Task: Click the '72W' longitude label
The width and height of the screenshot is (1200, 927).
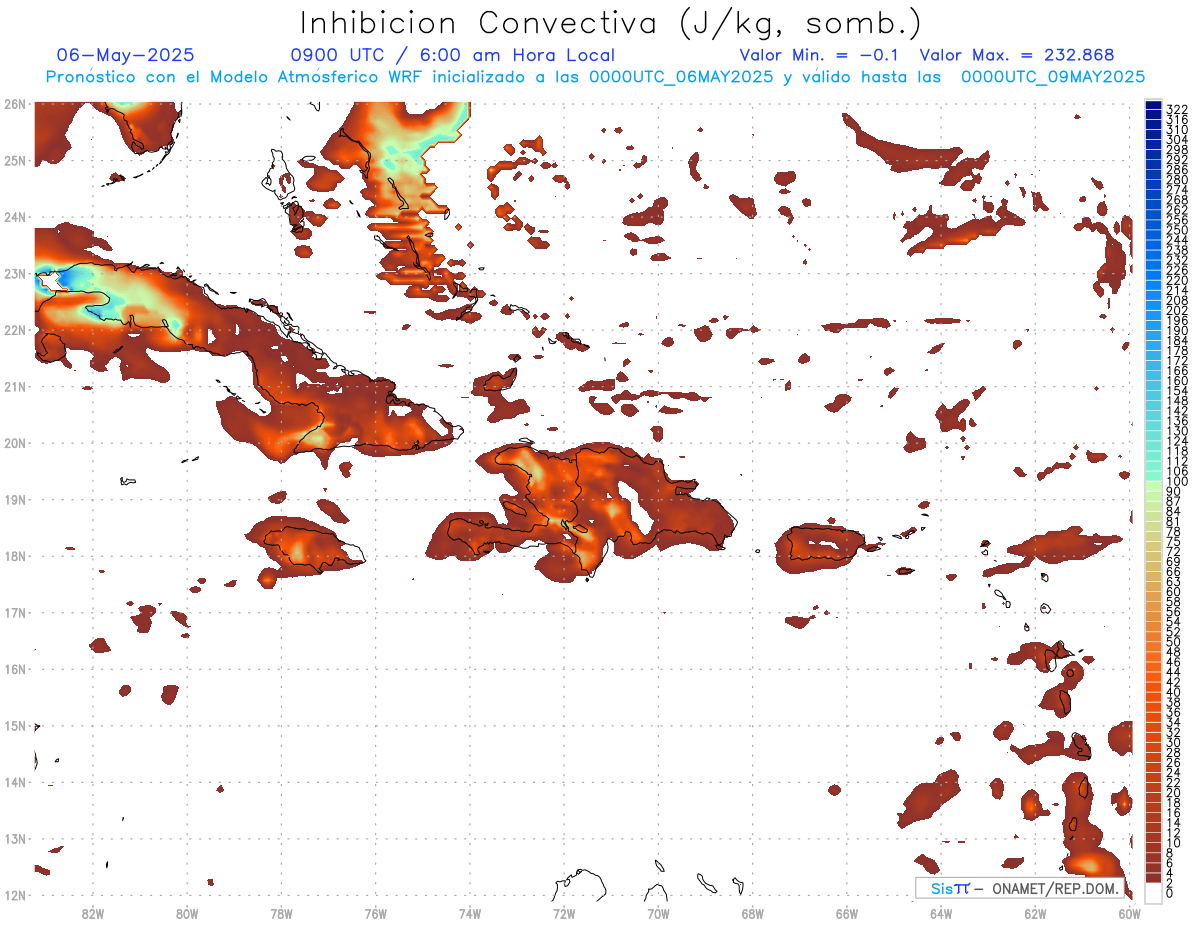Action: click(x=564, y=913)
